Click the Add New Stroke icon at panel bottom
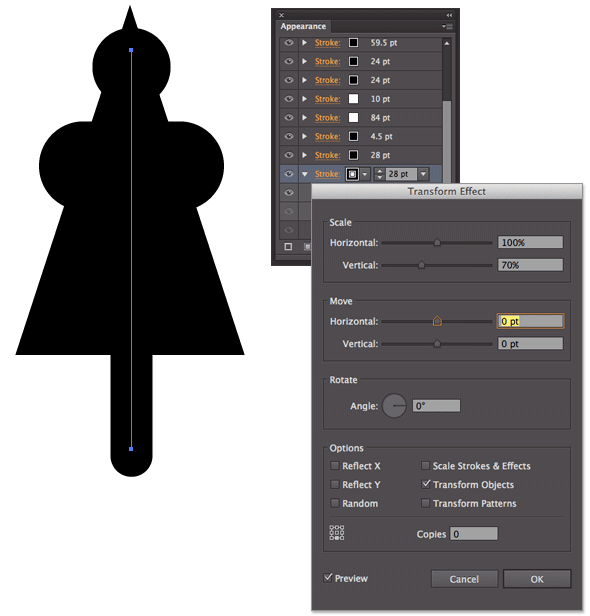Screen dimensions: 590x616 (288, 246)
